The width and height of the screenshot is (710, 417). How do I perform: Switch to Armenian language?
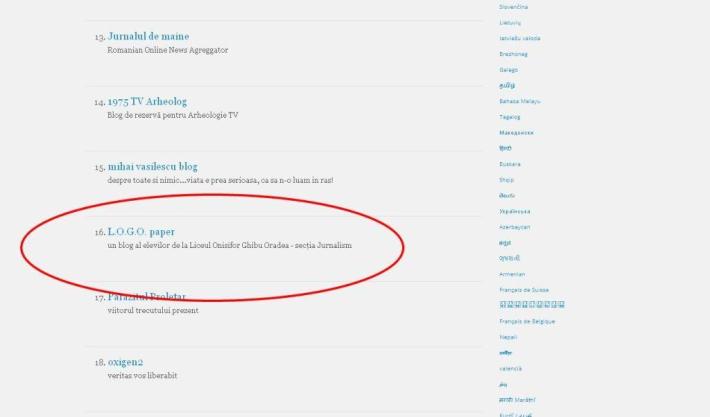click(512, 274)
